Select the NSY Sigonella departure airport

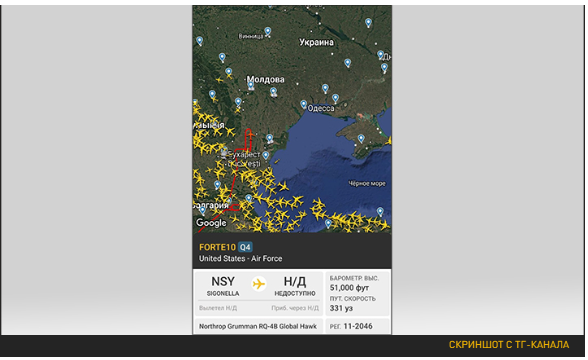pos(223,286)
